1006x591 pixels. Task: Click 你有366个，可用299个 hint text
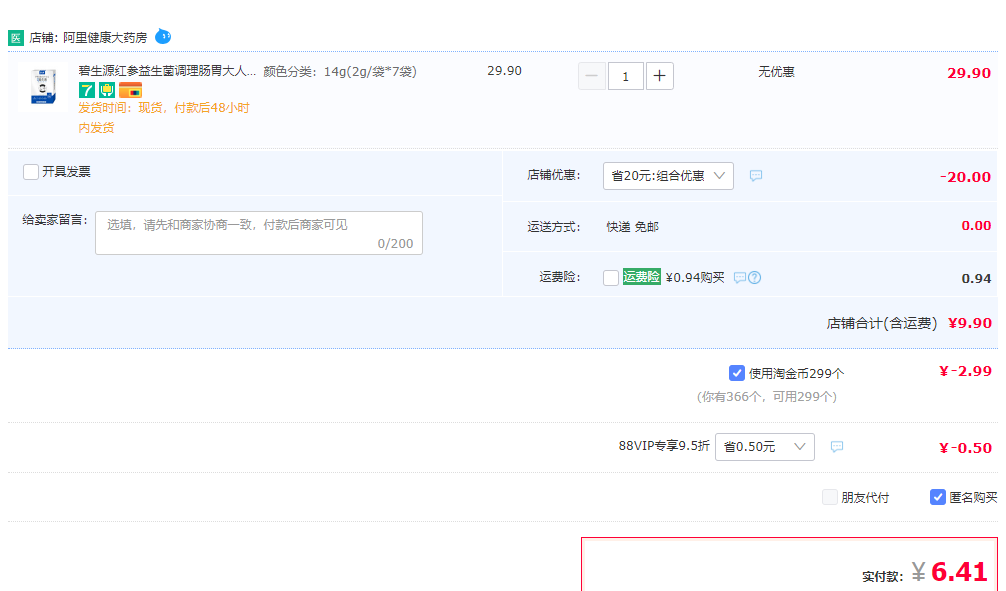[x=767, y=397]
